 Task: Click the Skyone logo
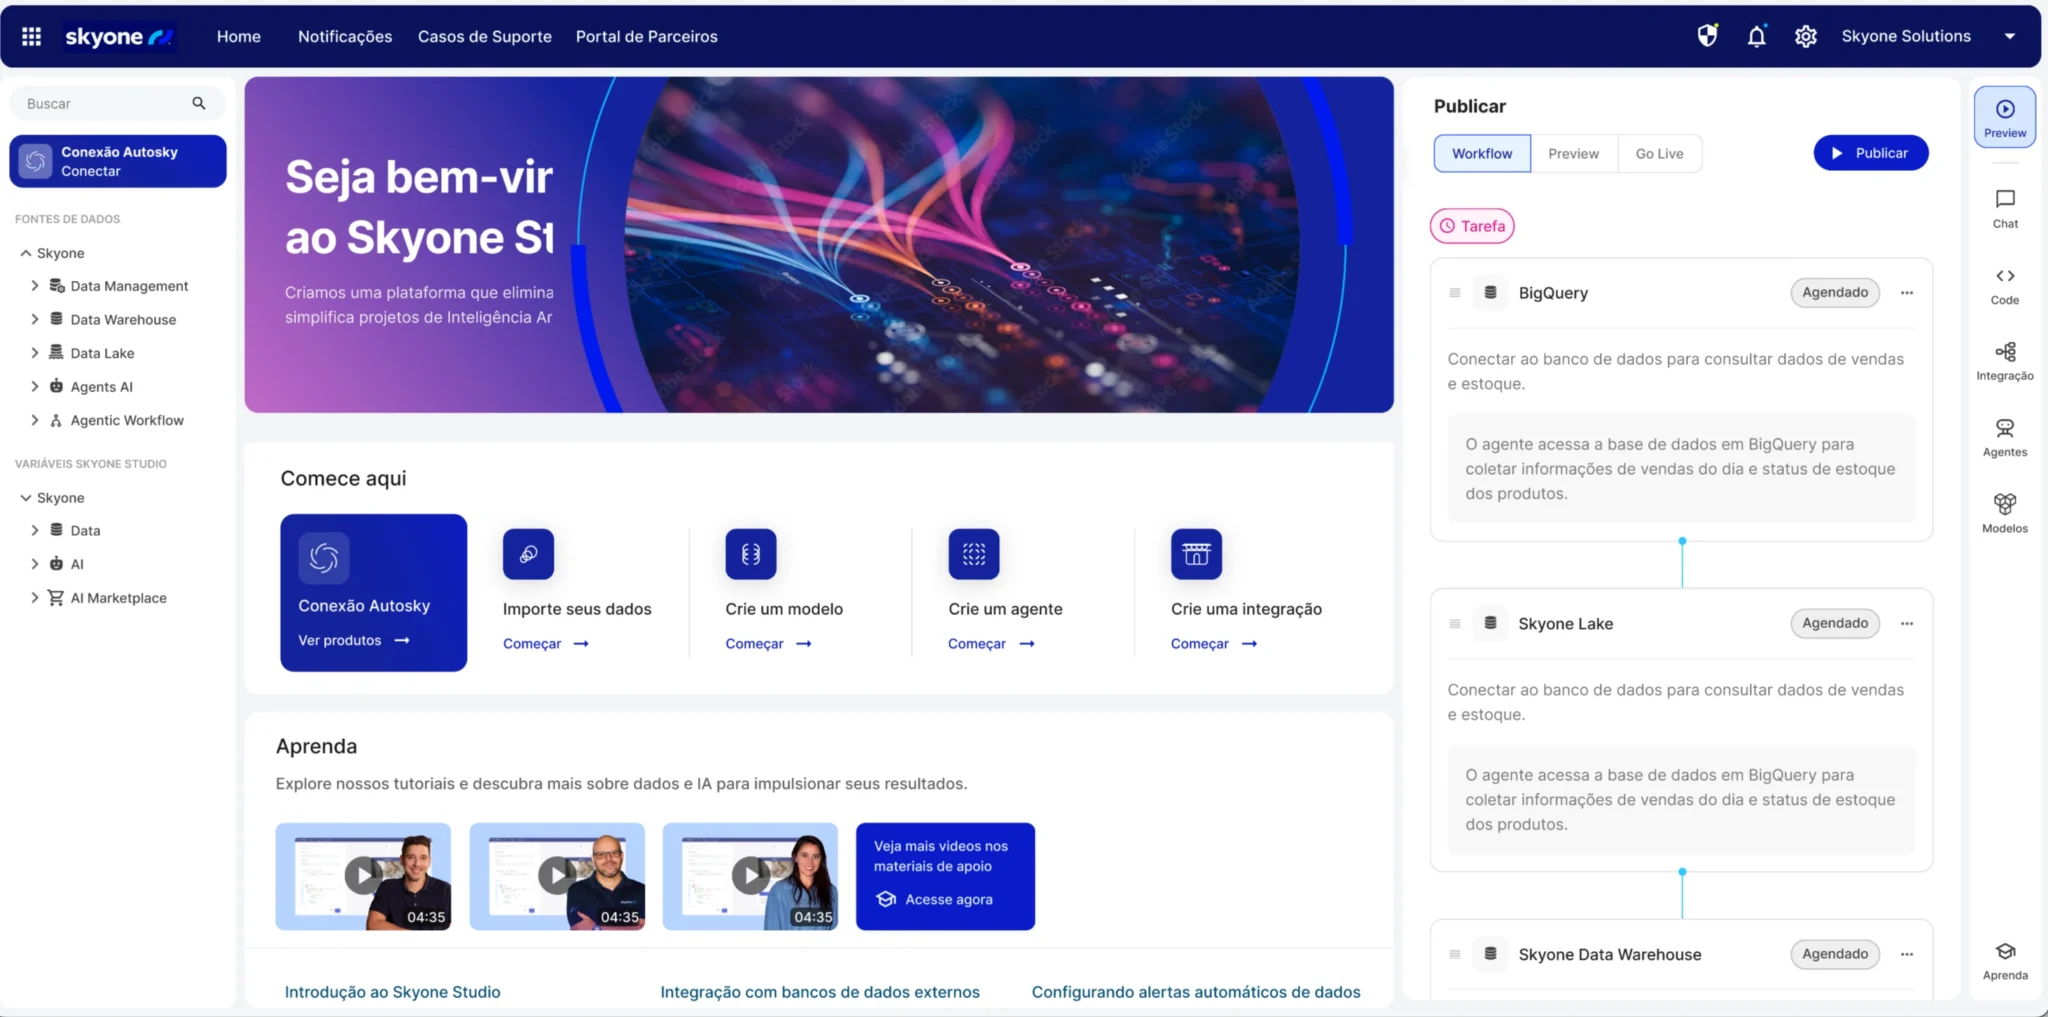pos(119,37)
